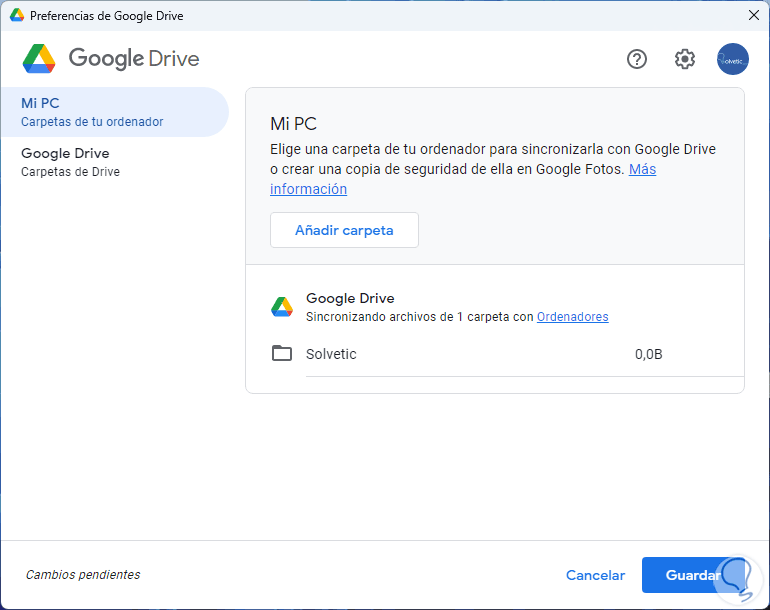Open the help question mark icon
This screenshot has width=770, height=610.
637,59
